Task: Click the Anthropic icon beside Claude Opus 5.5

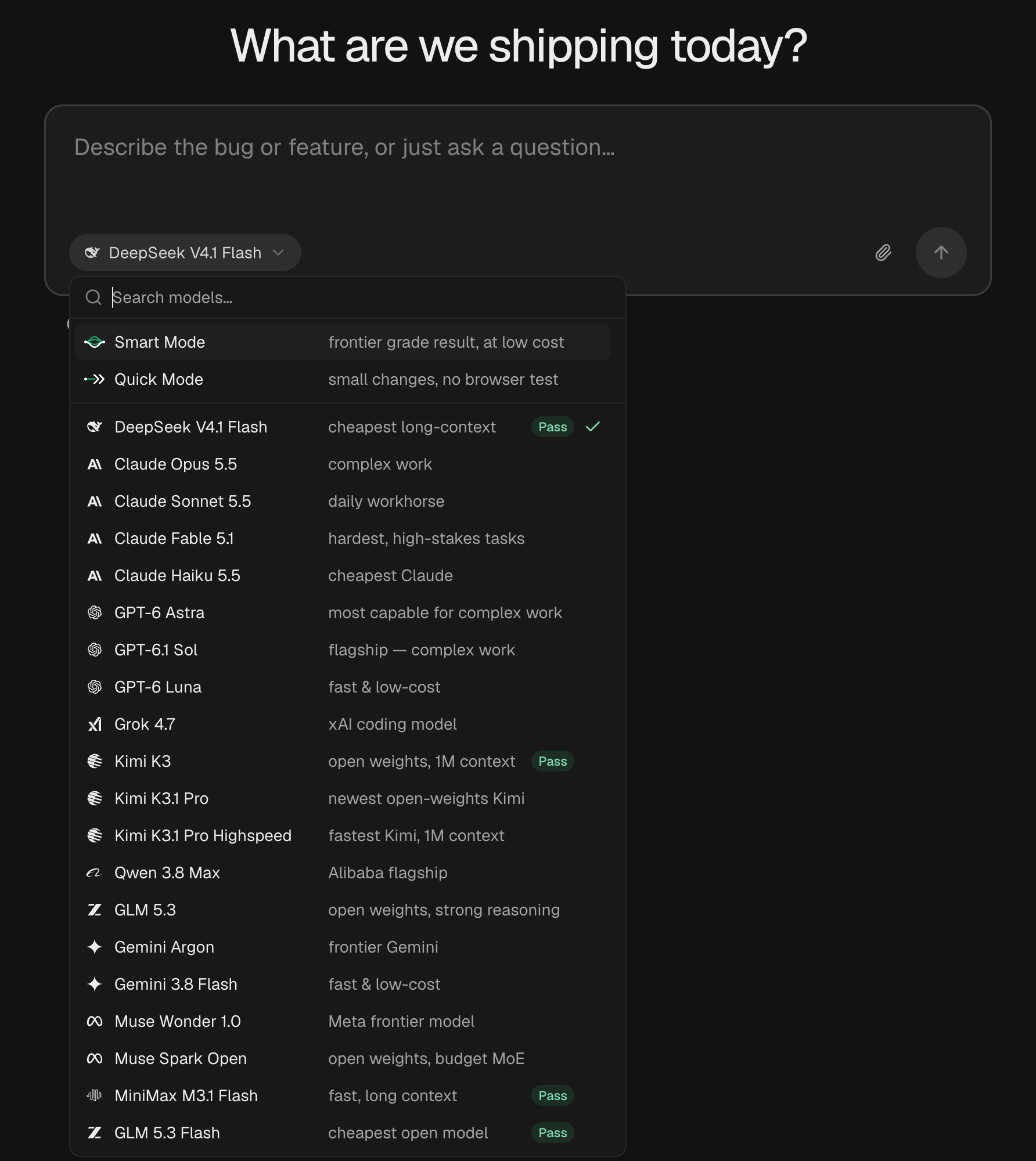Action: (x=94, y=464)
